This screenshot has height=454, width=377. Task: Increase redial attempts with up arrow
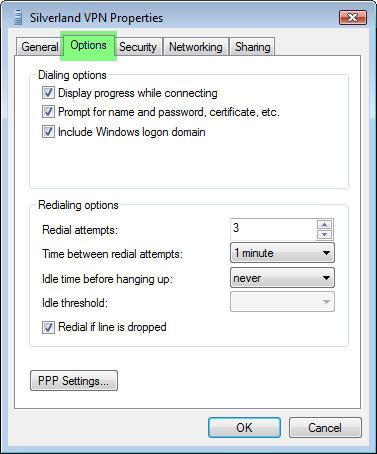pyautogui.click(x=324, y=224)
